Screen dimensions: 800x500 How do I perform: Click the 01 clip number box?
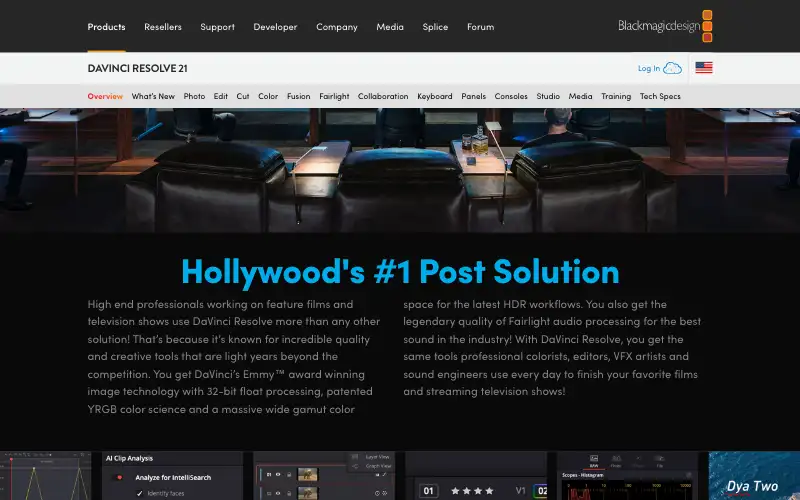tap(429, 491)
